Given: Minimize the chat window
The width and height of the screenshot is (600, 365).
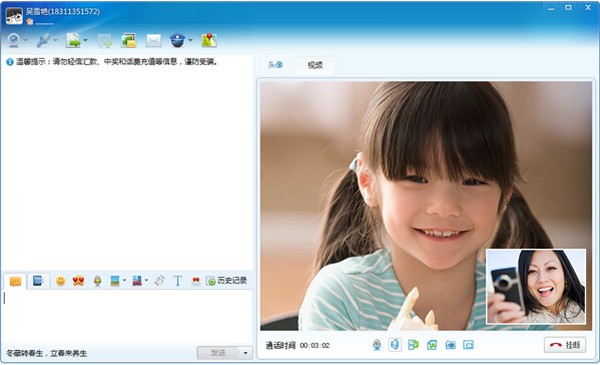Looking at the screenshot, I should coord(551,8).
